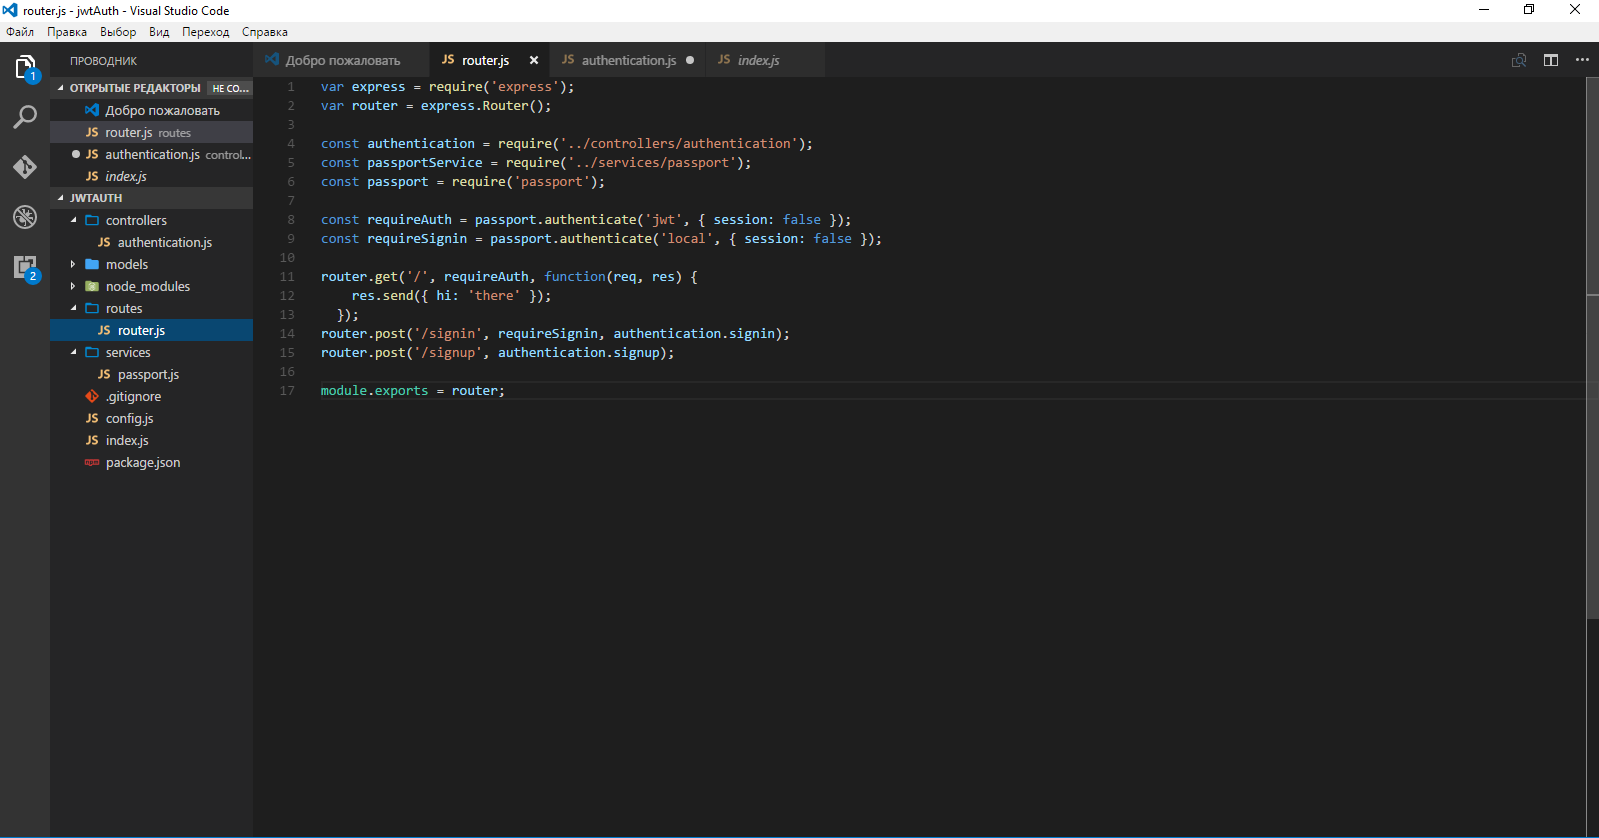Place cursor on module.exports line
1599x838 pixels.
click(412, 390)
